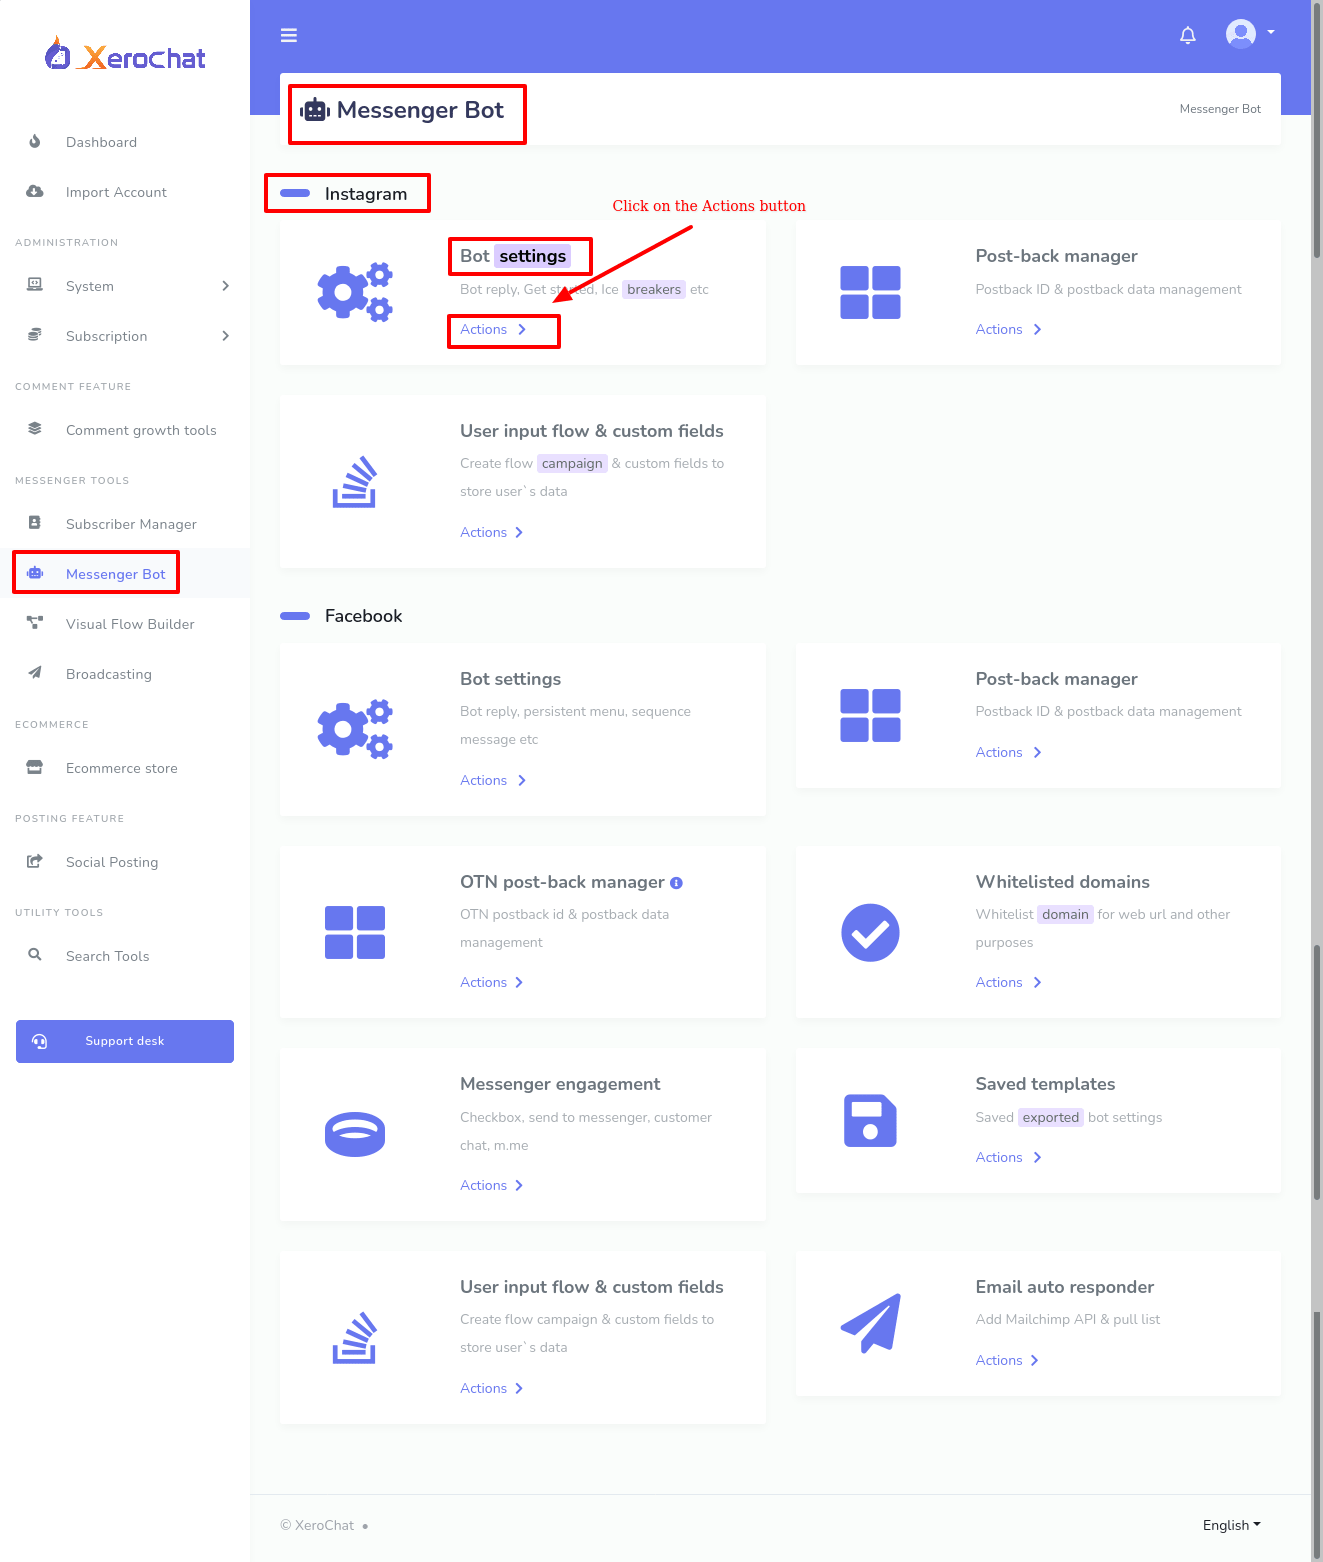This screenshot has width=1323, height=1562.
Task: Click the Dashboard flame icon
Action: pos(35,141)
